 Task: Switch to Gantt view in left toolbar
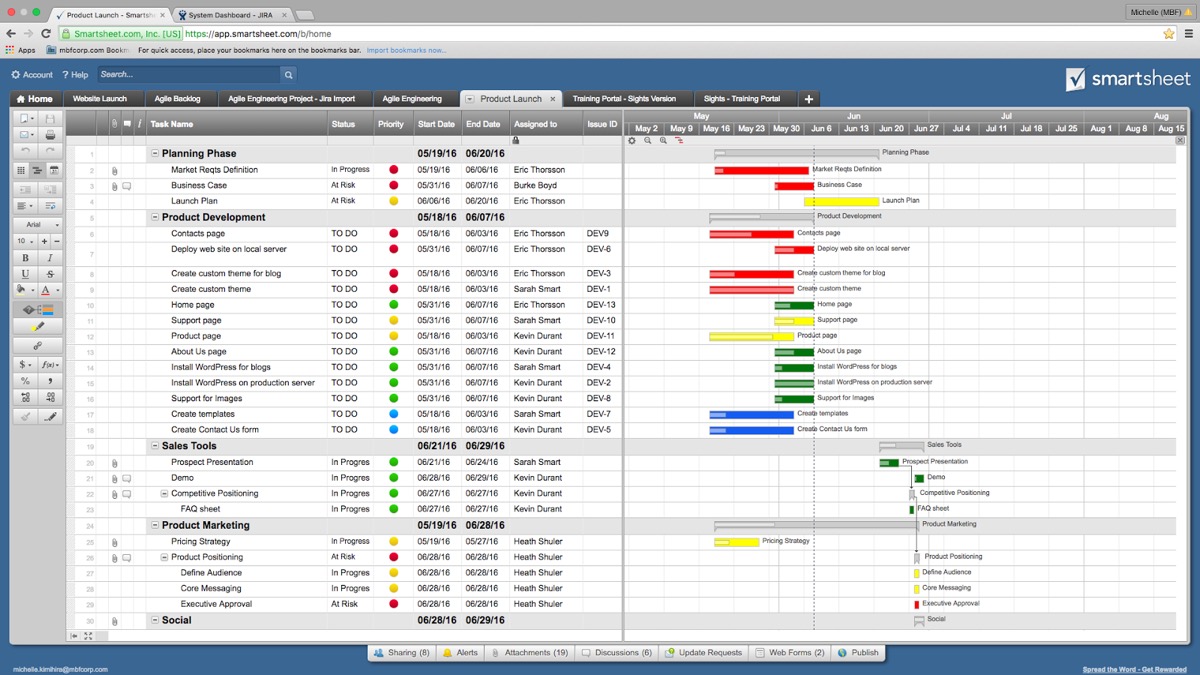(x=37, y=170)
